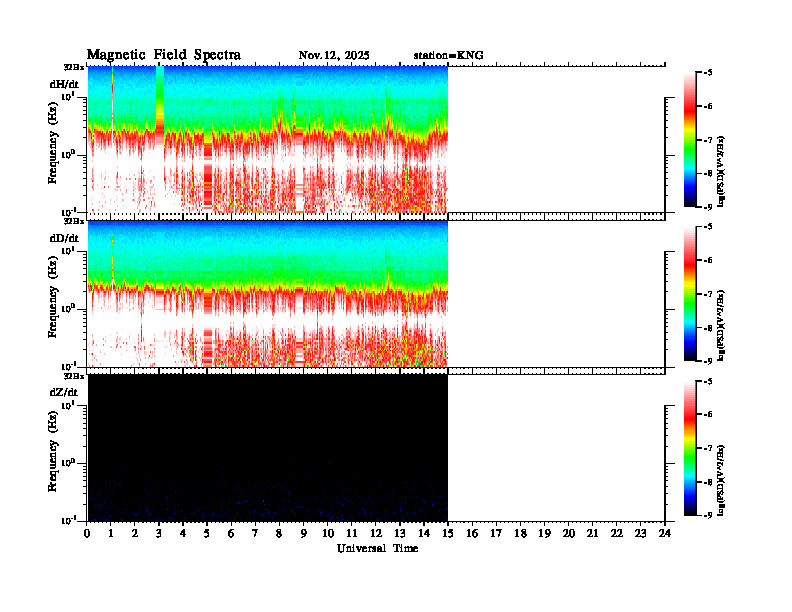Click the log(PSD) unit label beside dZ/dt colorbar
Viewport: 792px width, 612px height.
pyautogui.click(x=721, y=480)
